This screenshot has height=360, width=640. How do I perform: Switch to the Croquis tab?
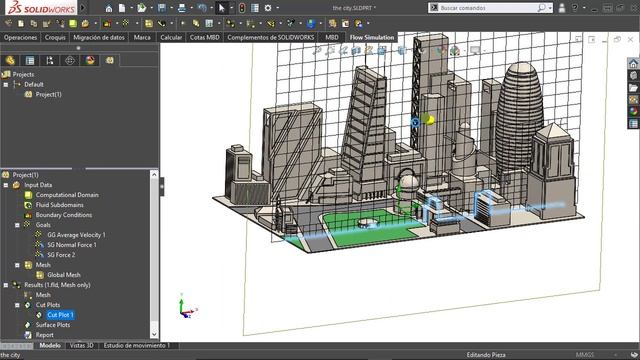pos(55,38)
